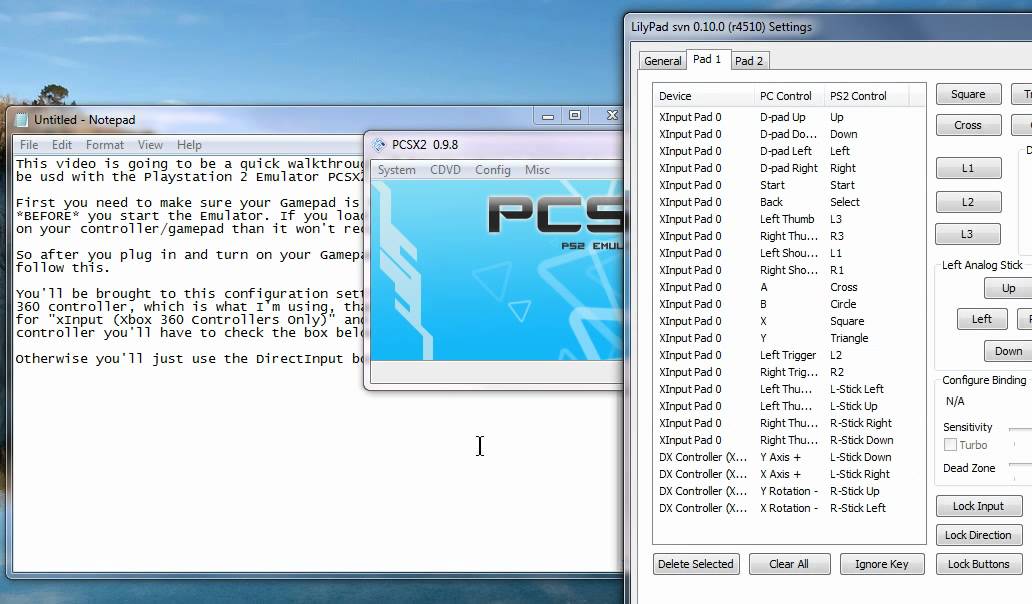
Task: Click the L2 binding button
Action: click(x=968, y=202)
